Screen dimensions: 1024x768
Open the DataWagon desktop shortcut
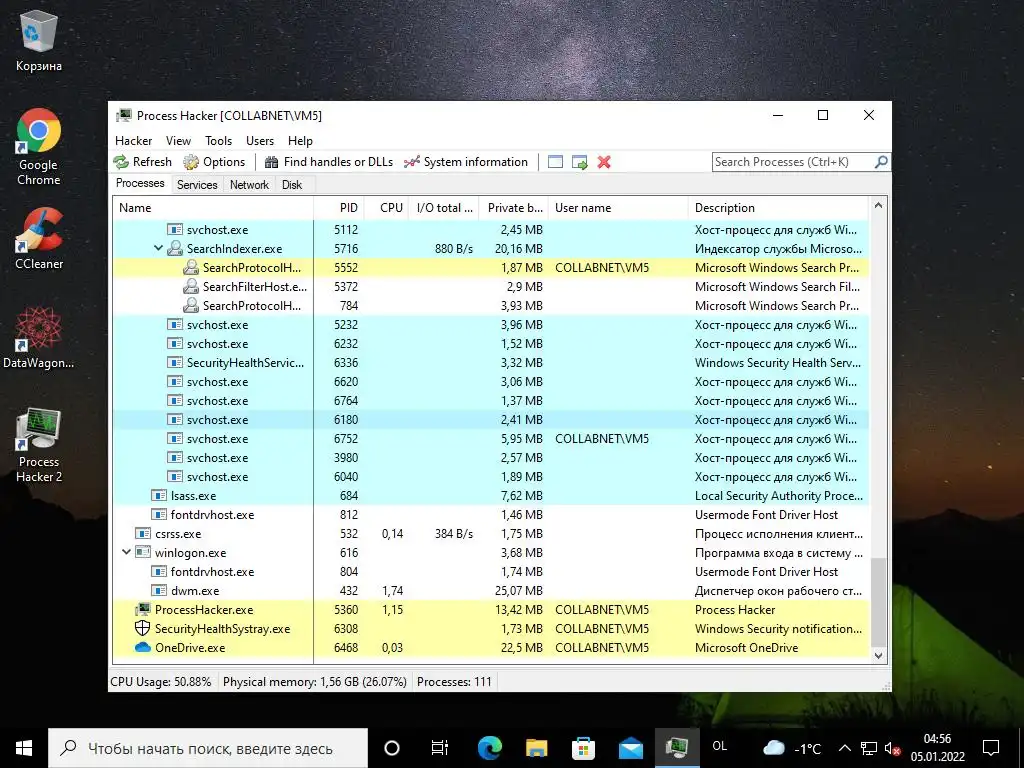click(39, 338)
